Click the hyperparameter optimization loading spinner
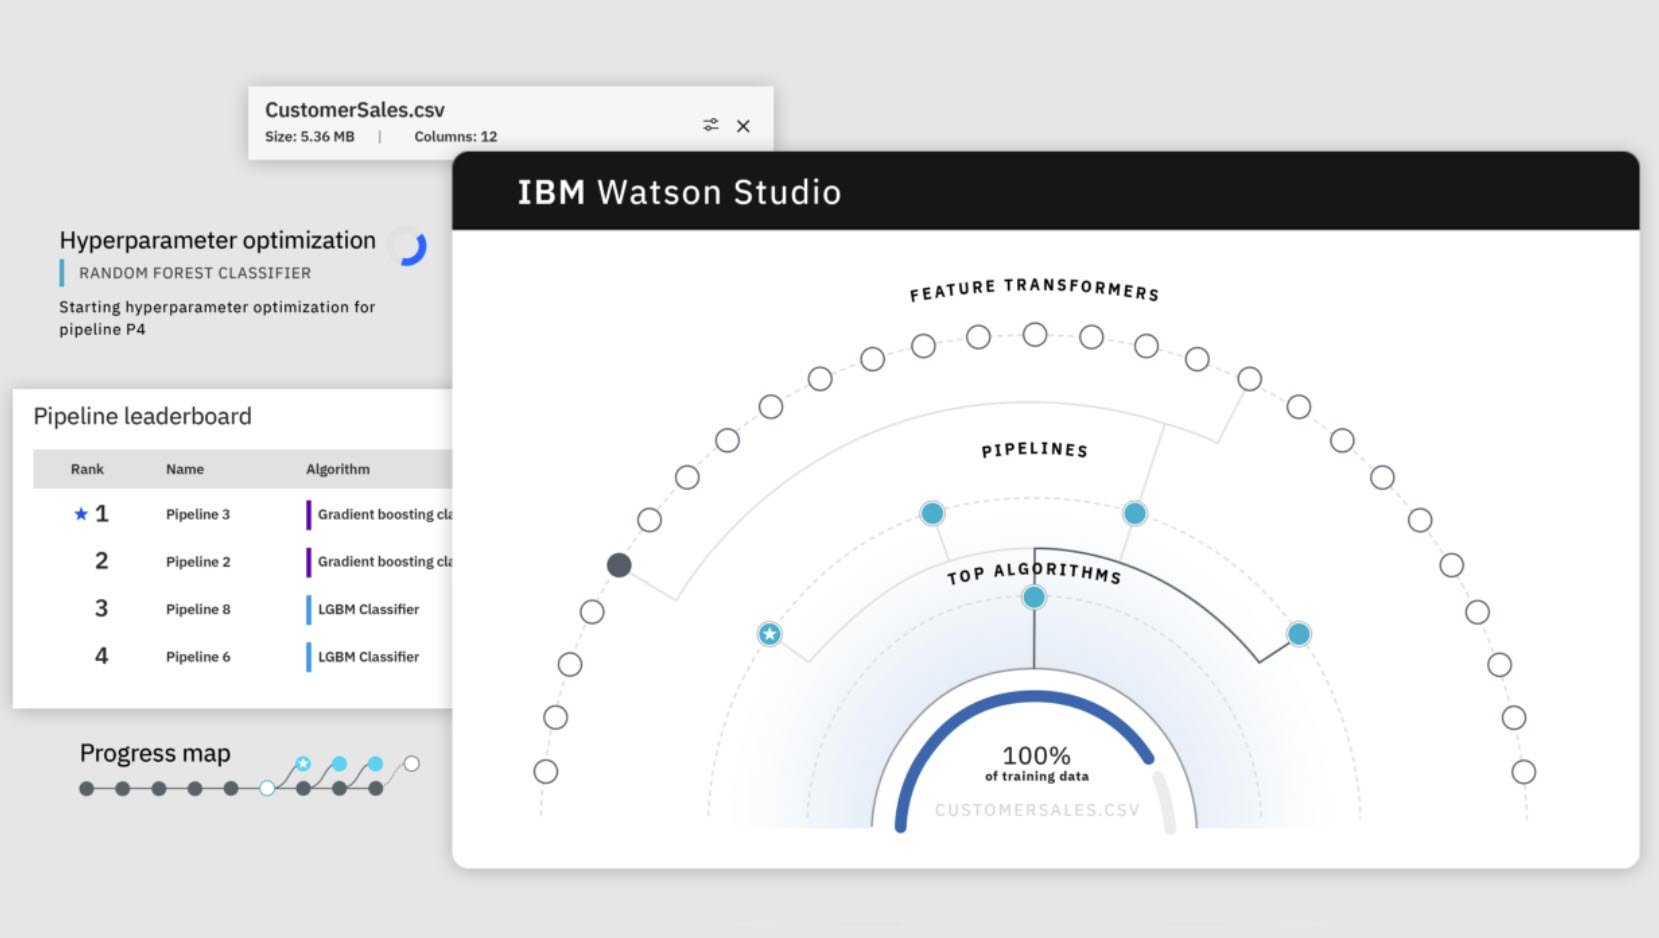Viewport: 1659px width, 938px height. [408, 246]
